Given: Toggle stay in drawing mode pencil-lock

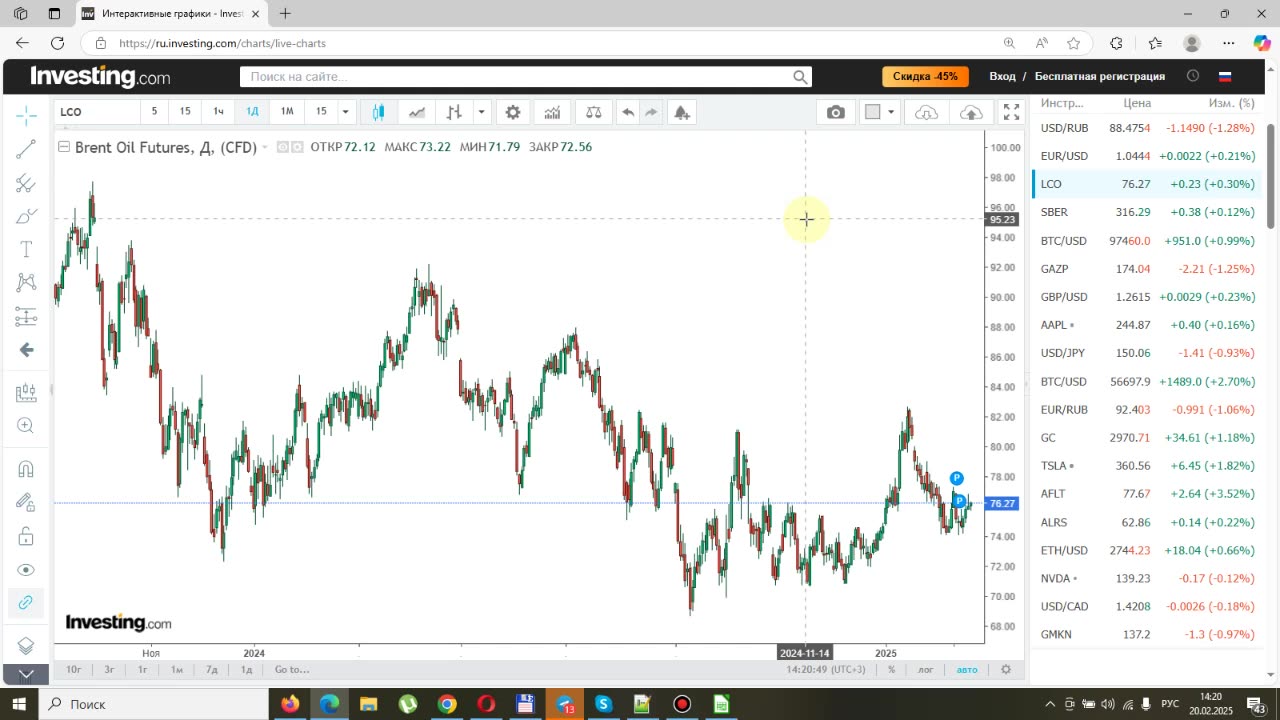Looking at the screenshot, I should pos(26,503).
